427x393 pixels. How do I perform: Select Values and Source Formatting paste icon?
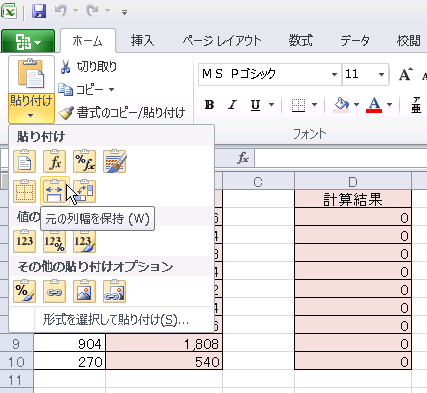click(84, 241)
